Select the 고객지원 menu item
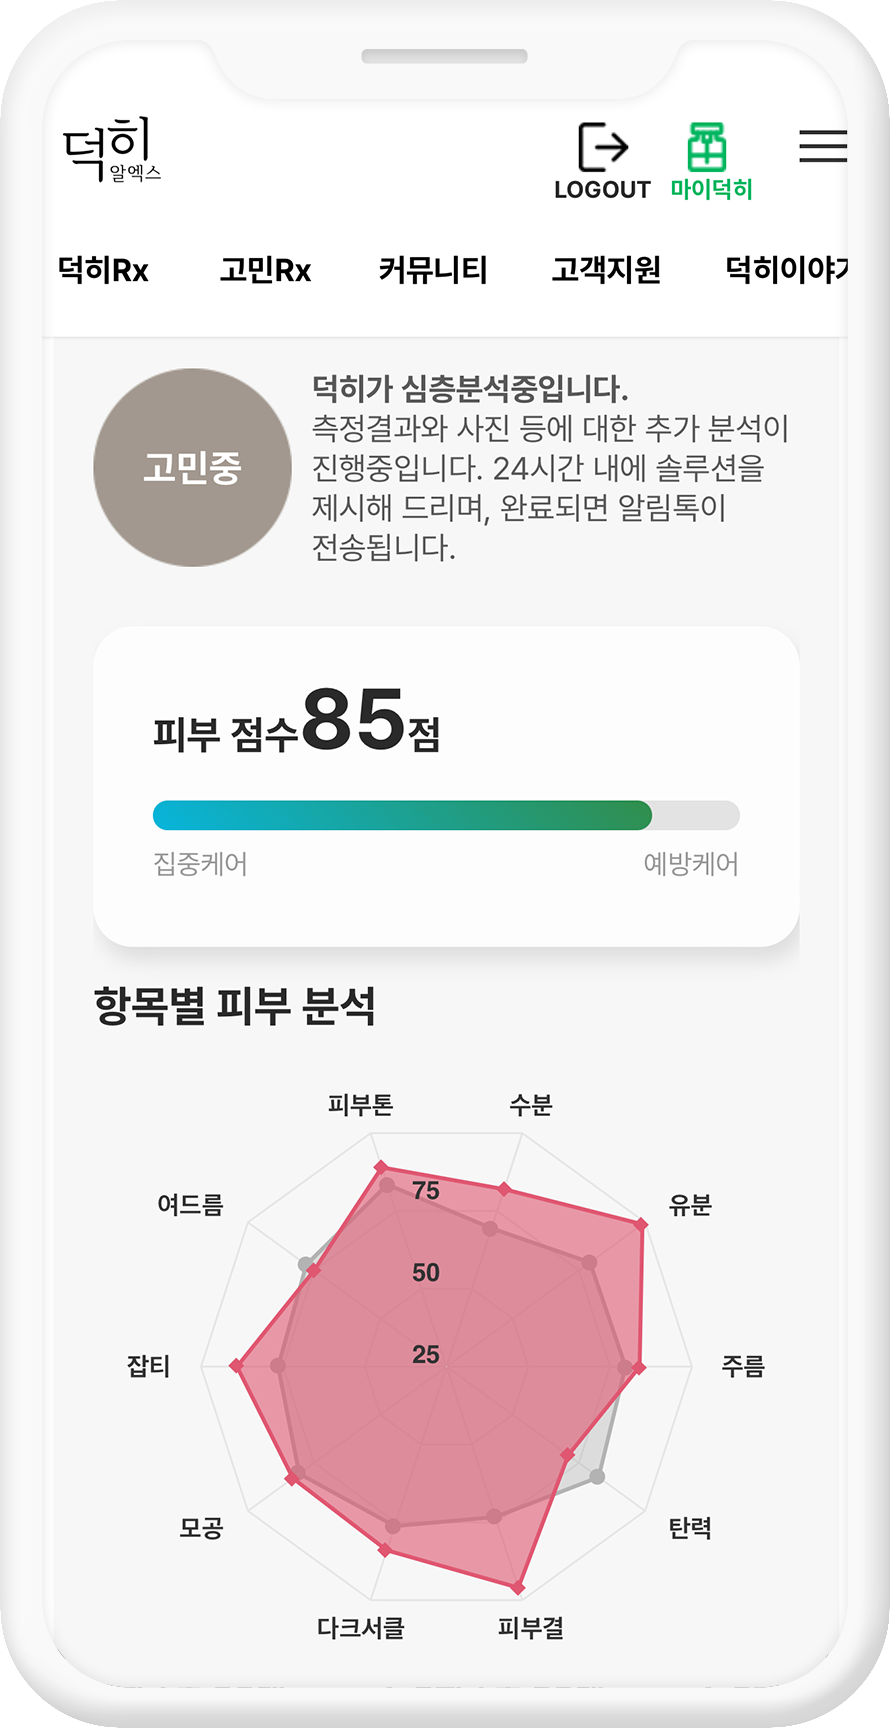 [606, 270]
